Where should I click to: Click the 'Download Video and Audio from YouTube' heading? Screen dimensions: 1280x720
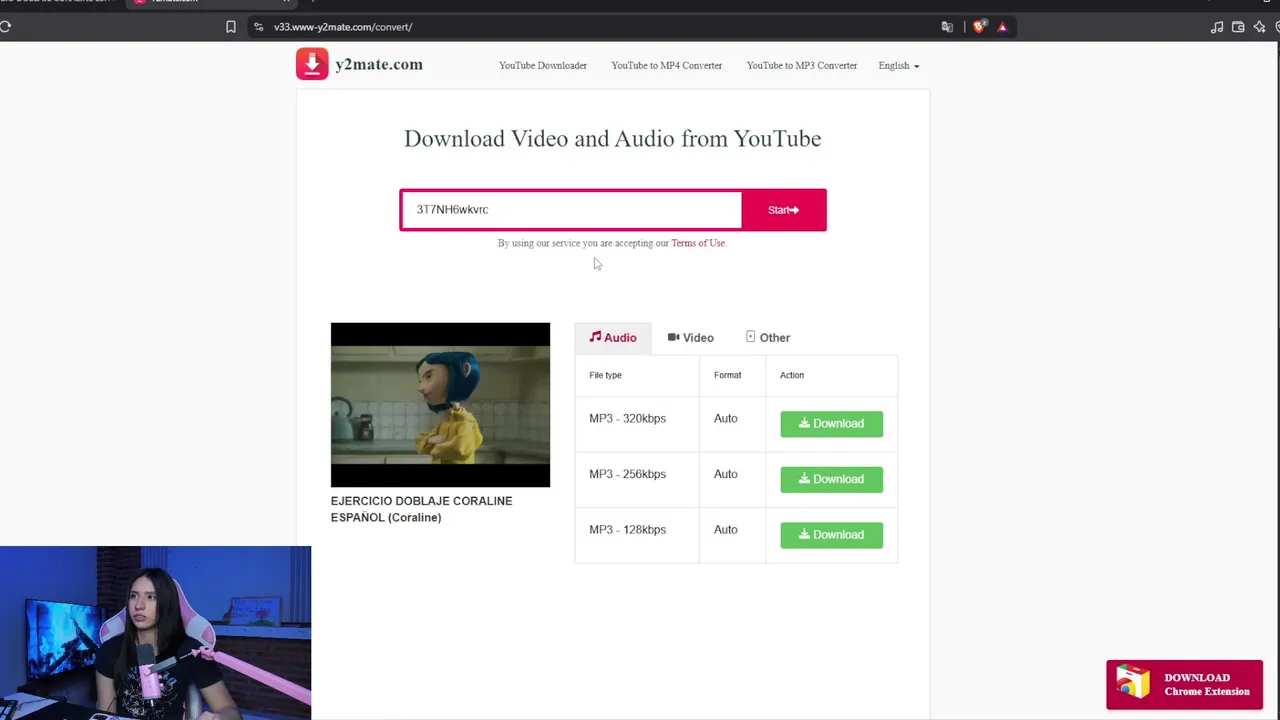[x=613, y=139]
